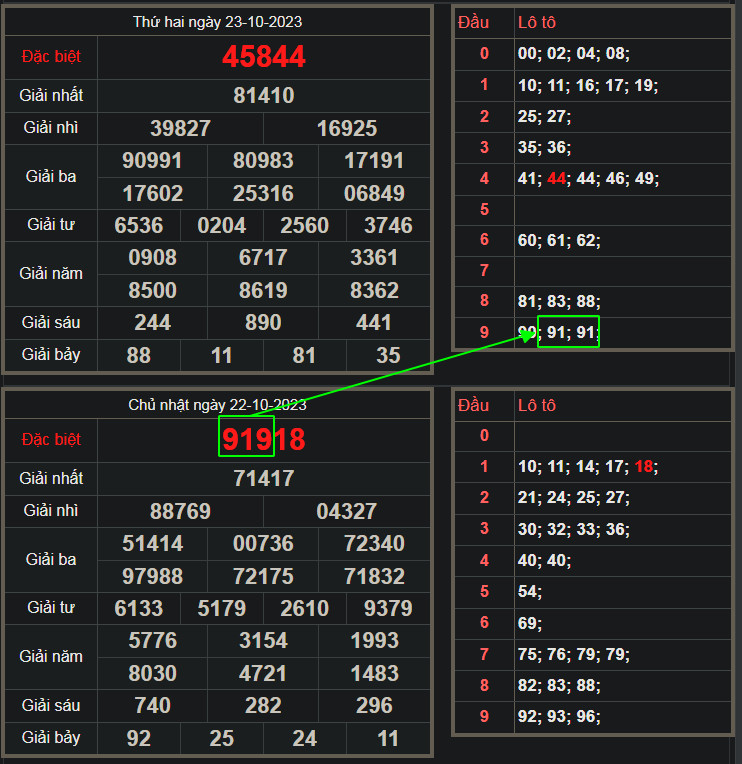
Task: Select third prize number 90991
Action: 152,161
